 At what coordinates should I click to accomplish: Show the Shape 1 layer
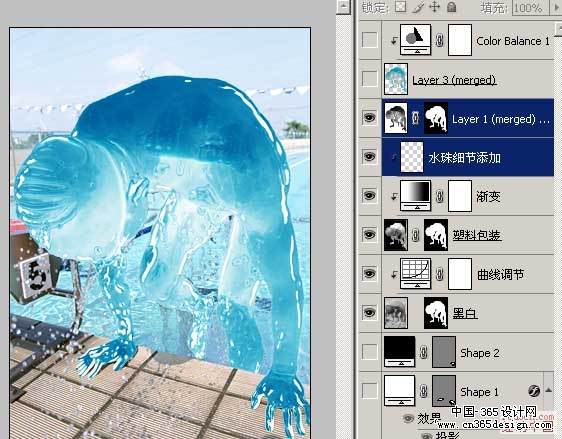[370, 391]
